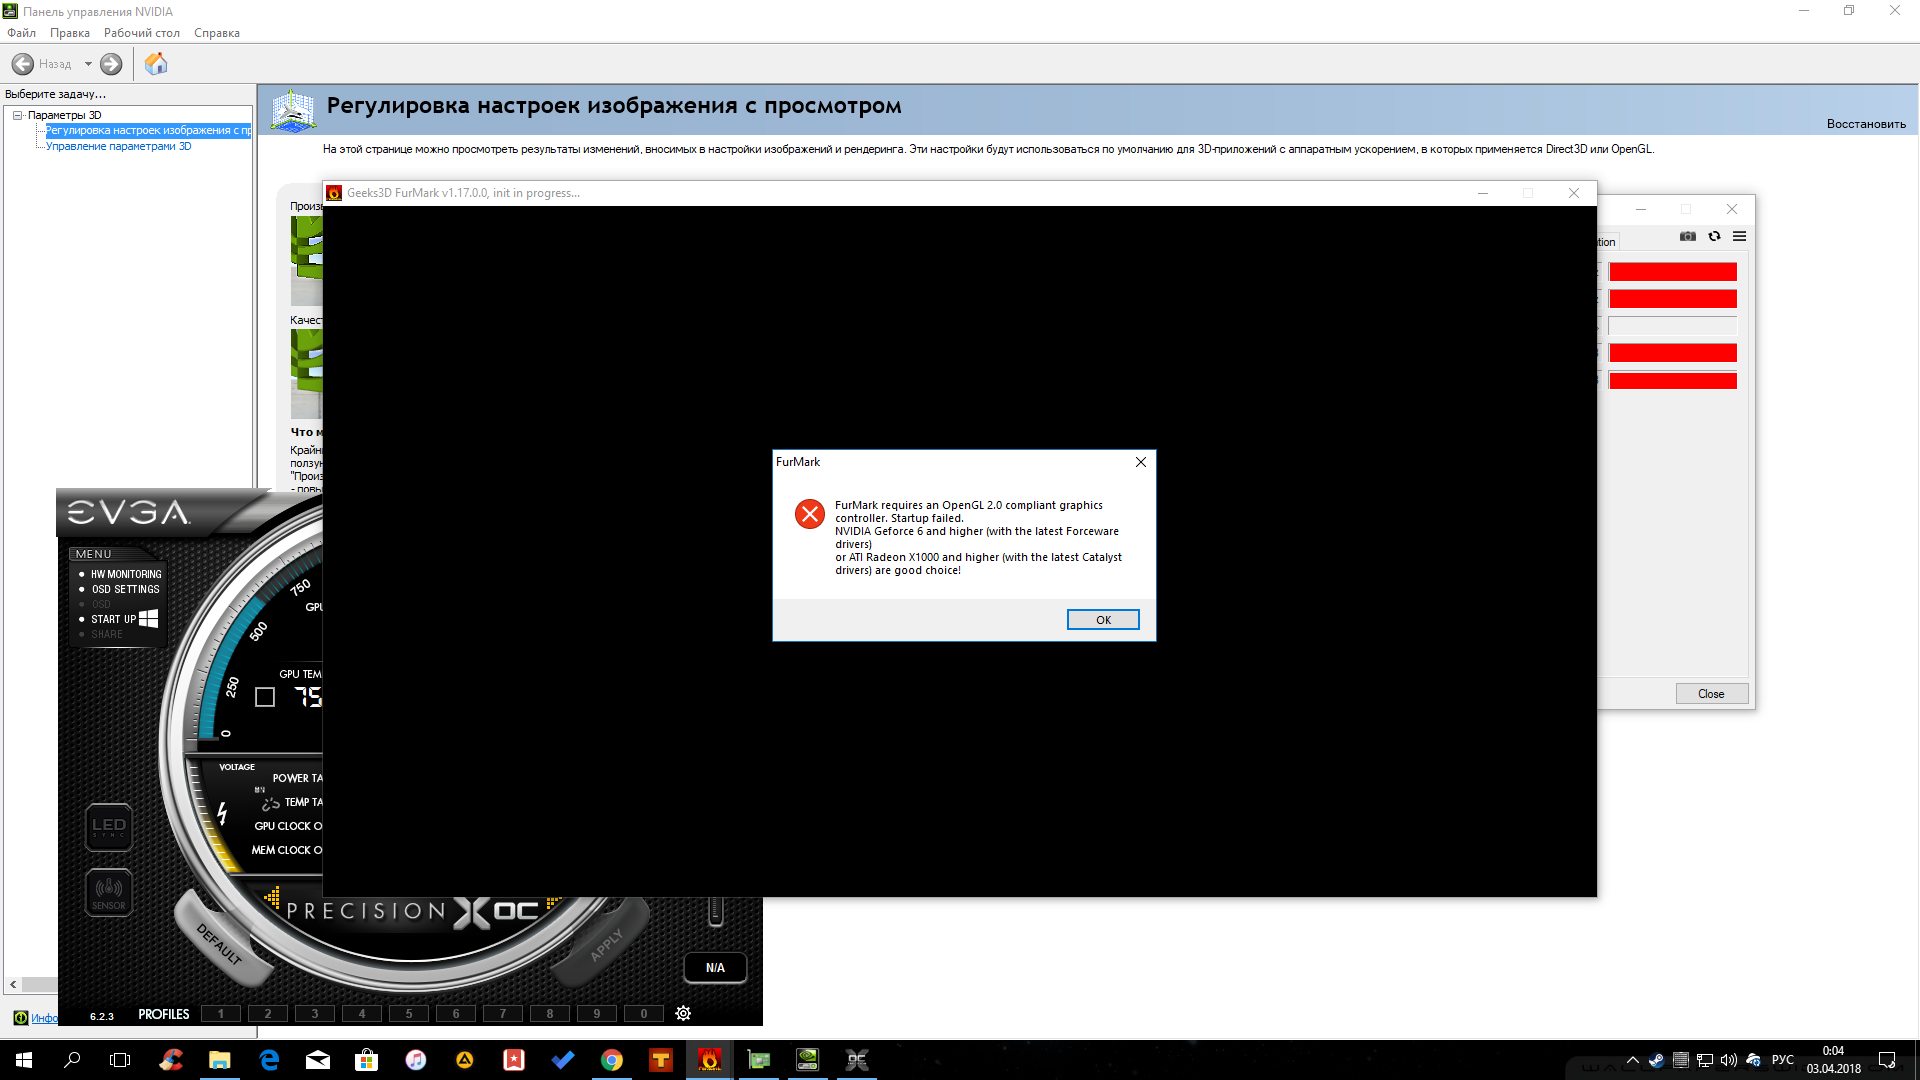Click the clock showing 0:04 03.04.2018
1920x1080 pixels.
coord(1833,1060)
